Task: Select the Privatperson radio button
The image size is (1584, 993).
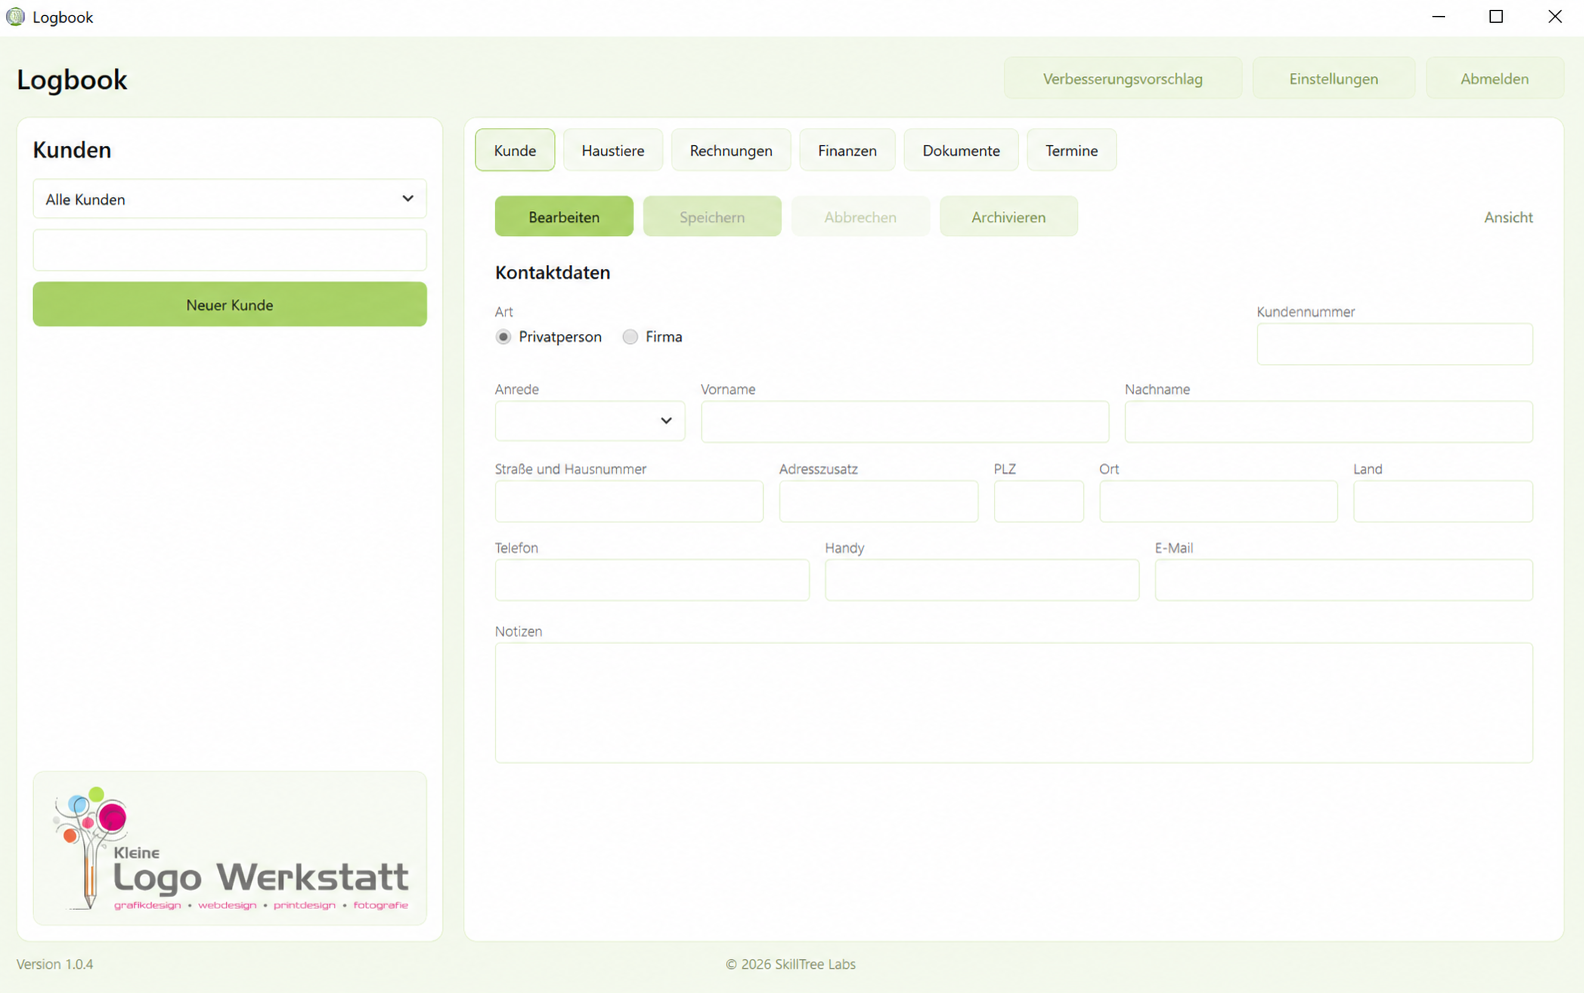Action: click(x=503, y=337)
